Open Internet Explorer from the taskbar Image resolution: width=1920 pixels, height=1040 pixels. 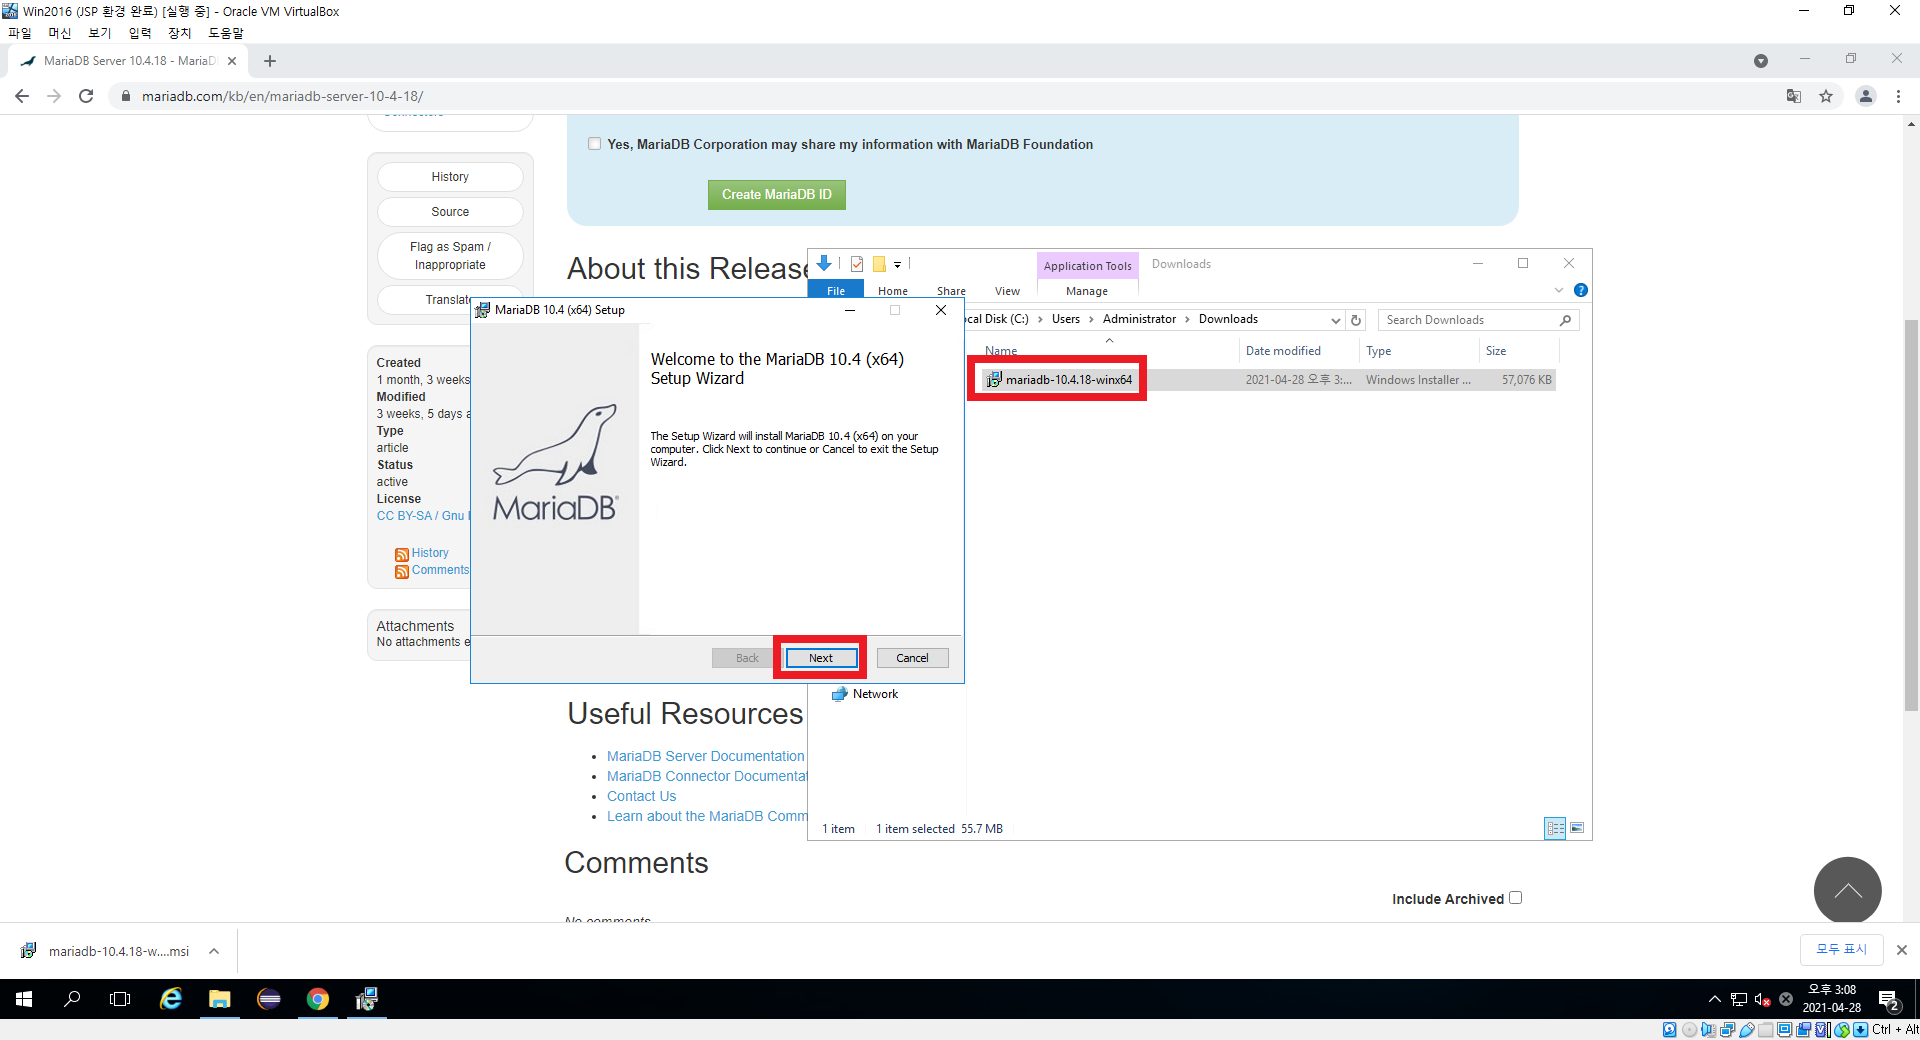(171, 999)
